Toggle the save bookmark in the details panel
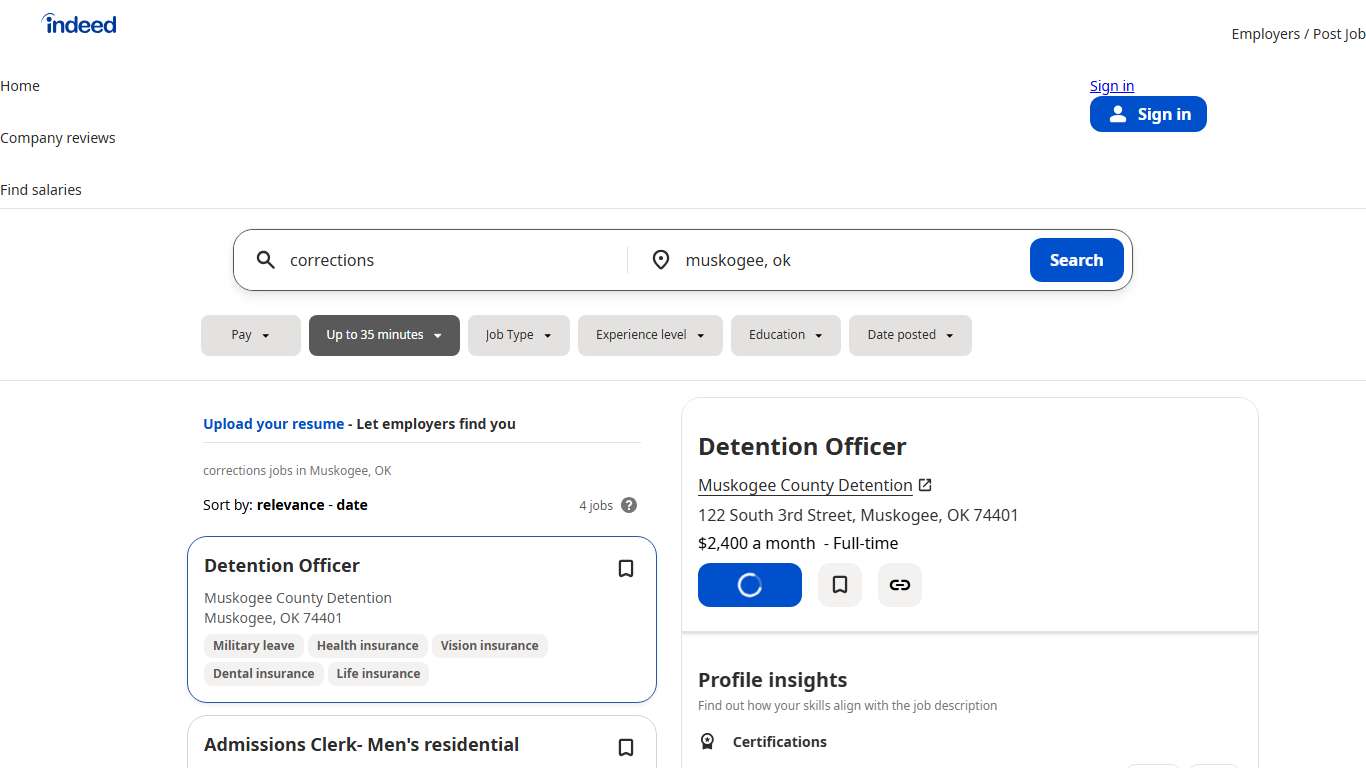Image resolution: width=1366 pixels, height=768 pixels. click(x=840, y=585)
